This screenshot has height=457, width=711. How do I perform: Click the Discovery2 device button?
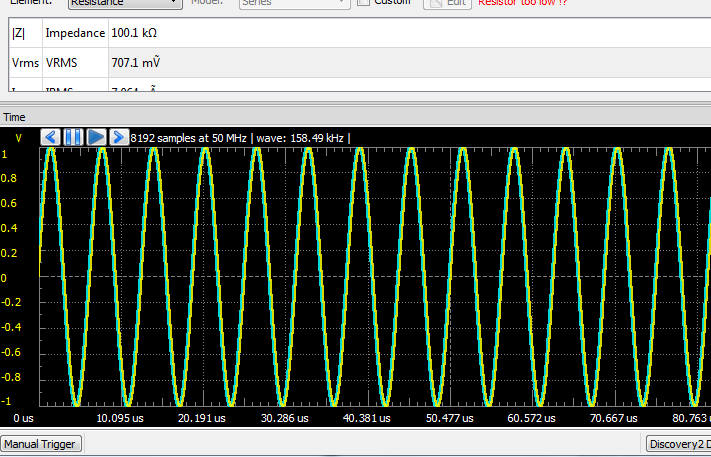pyautogui.click(x=678, y=444)
